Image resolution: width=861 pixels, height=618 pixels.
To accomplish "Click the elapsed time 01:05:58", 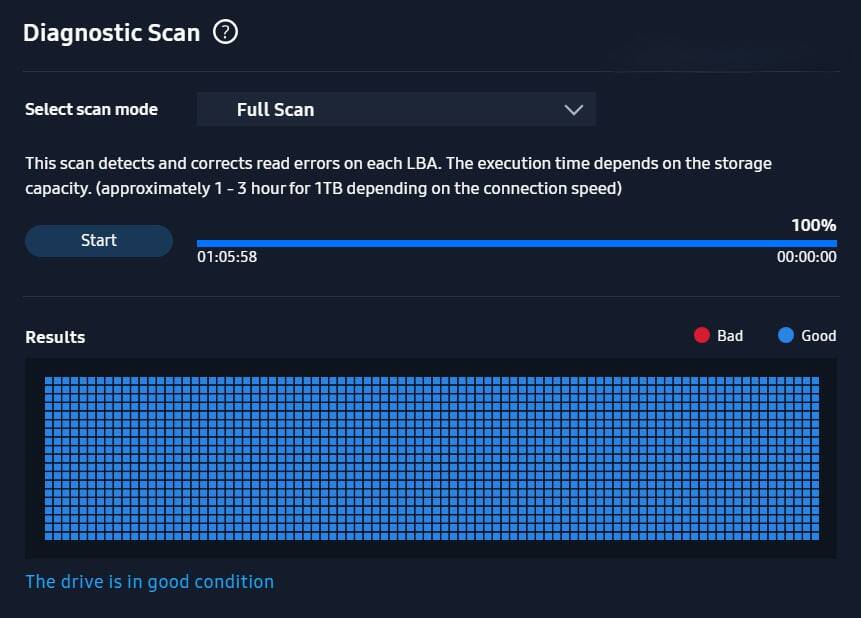I will click(x=227, y=257).
